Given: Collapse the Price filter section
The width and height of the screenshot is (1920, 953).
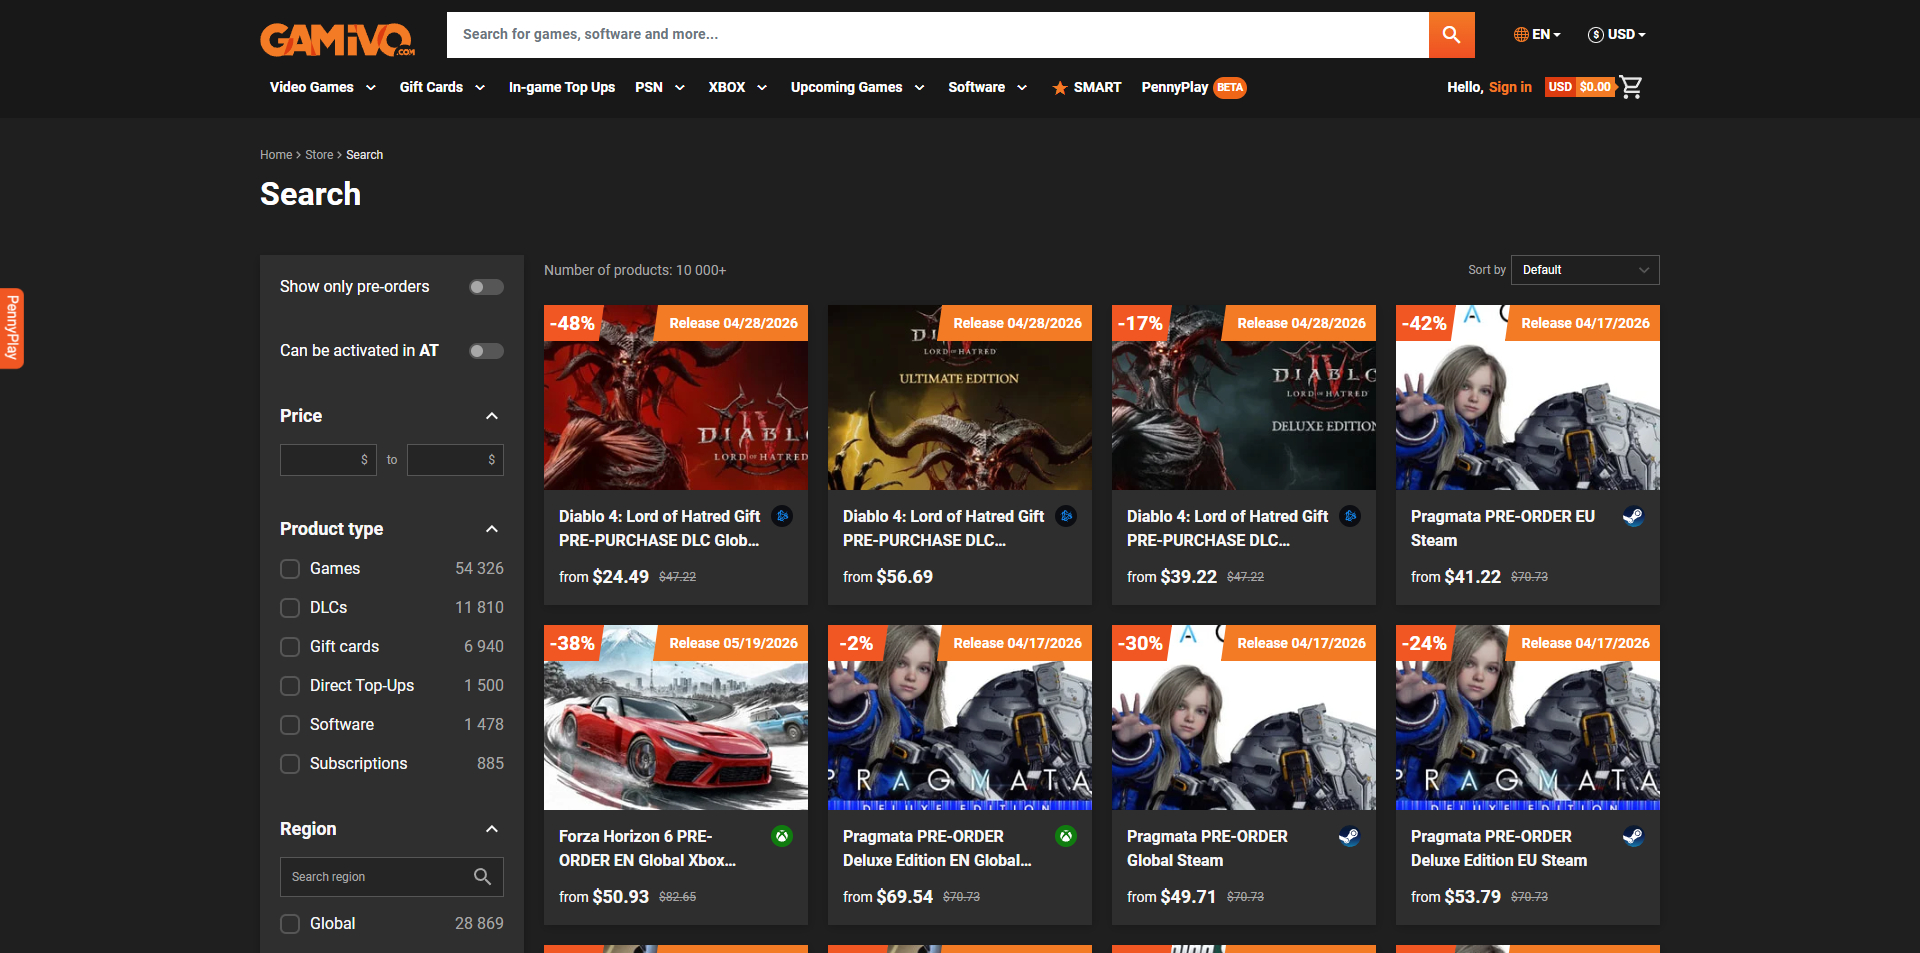Looking at the screenshot, I should (x=491, y=416).
